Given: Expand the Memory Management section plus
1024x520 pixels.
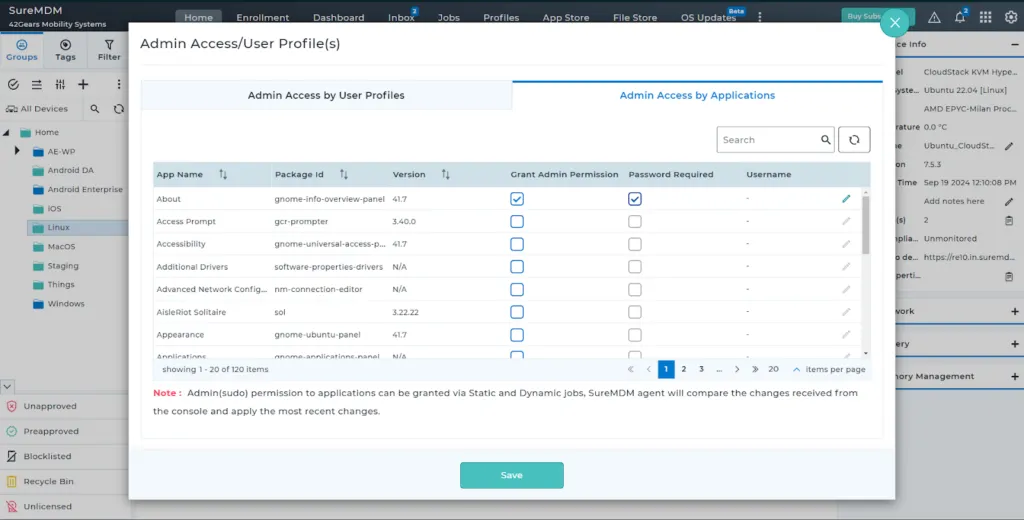Looking at the screenshot, I should [1015, 376].
